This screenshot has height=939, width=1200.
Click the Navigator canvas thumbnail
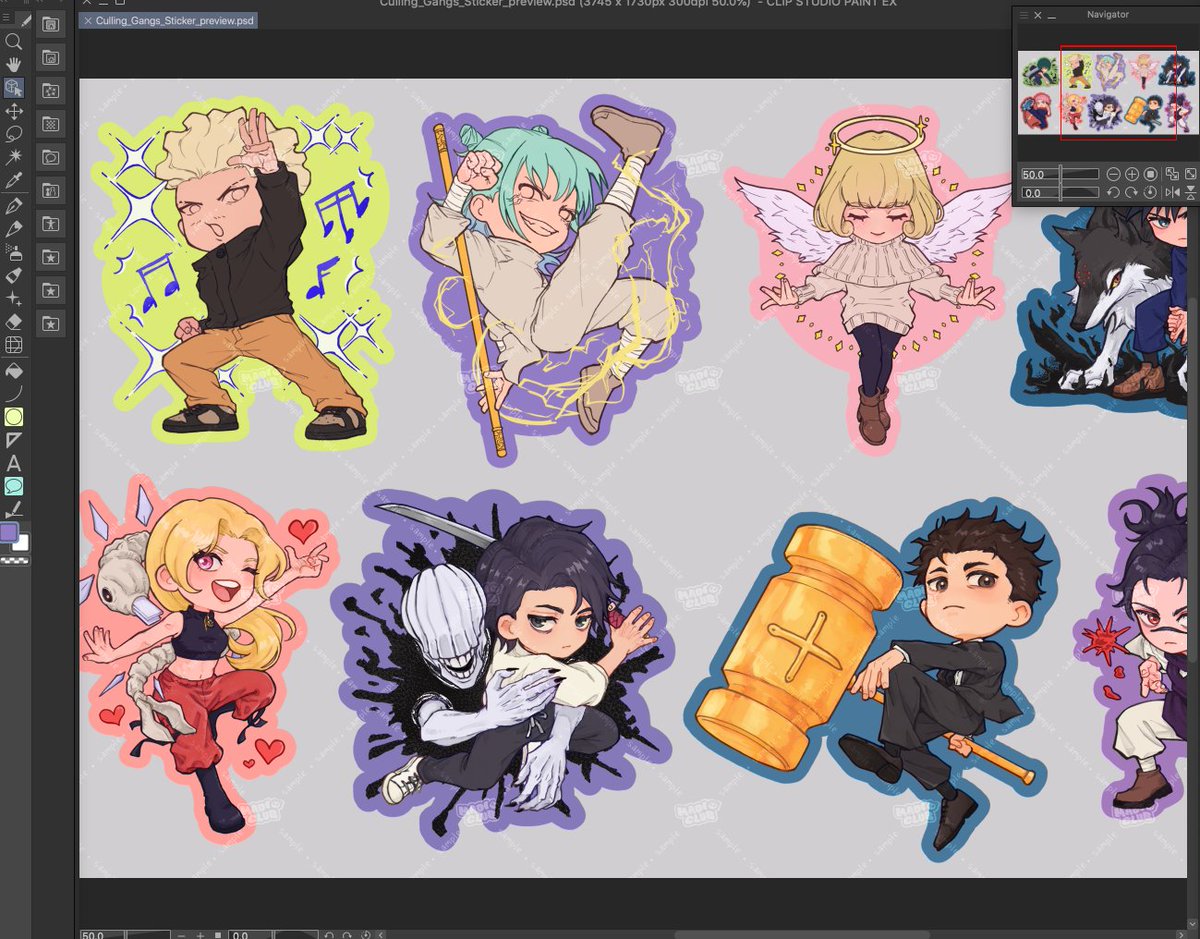(x=1107, y=92)
